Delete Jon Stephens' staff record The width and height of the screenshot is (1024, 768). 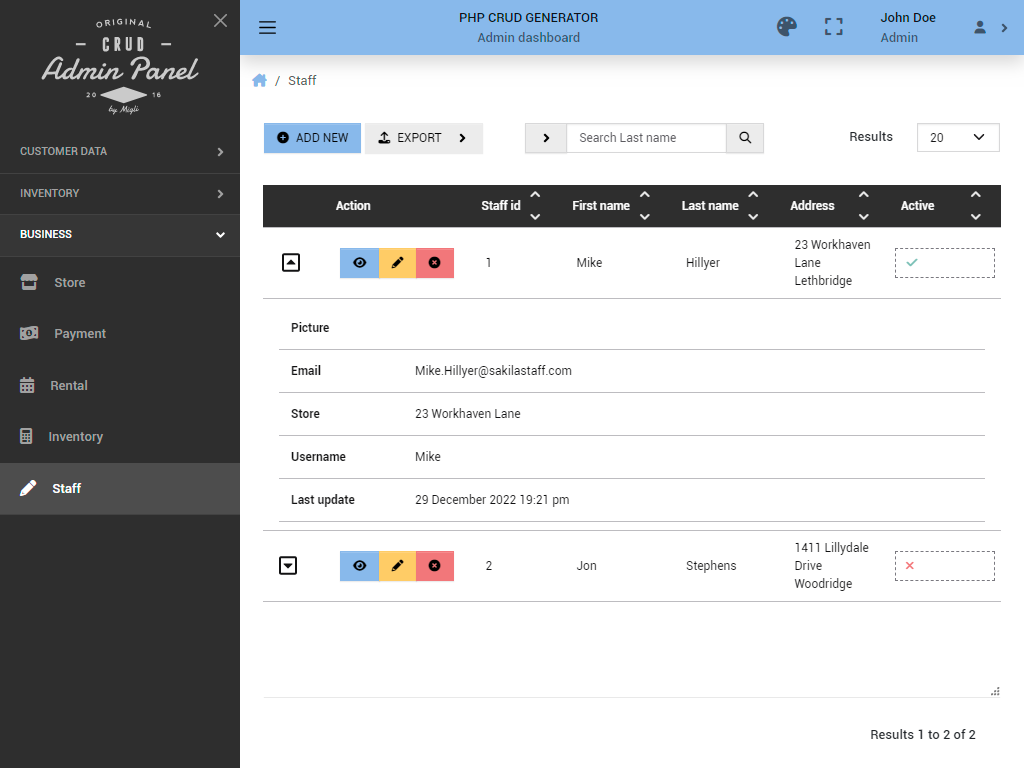click(435, 566)
